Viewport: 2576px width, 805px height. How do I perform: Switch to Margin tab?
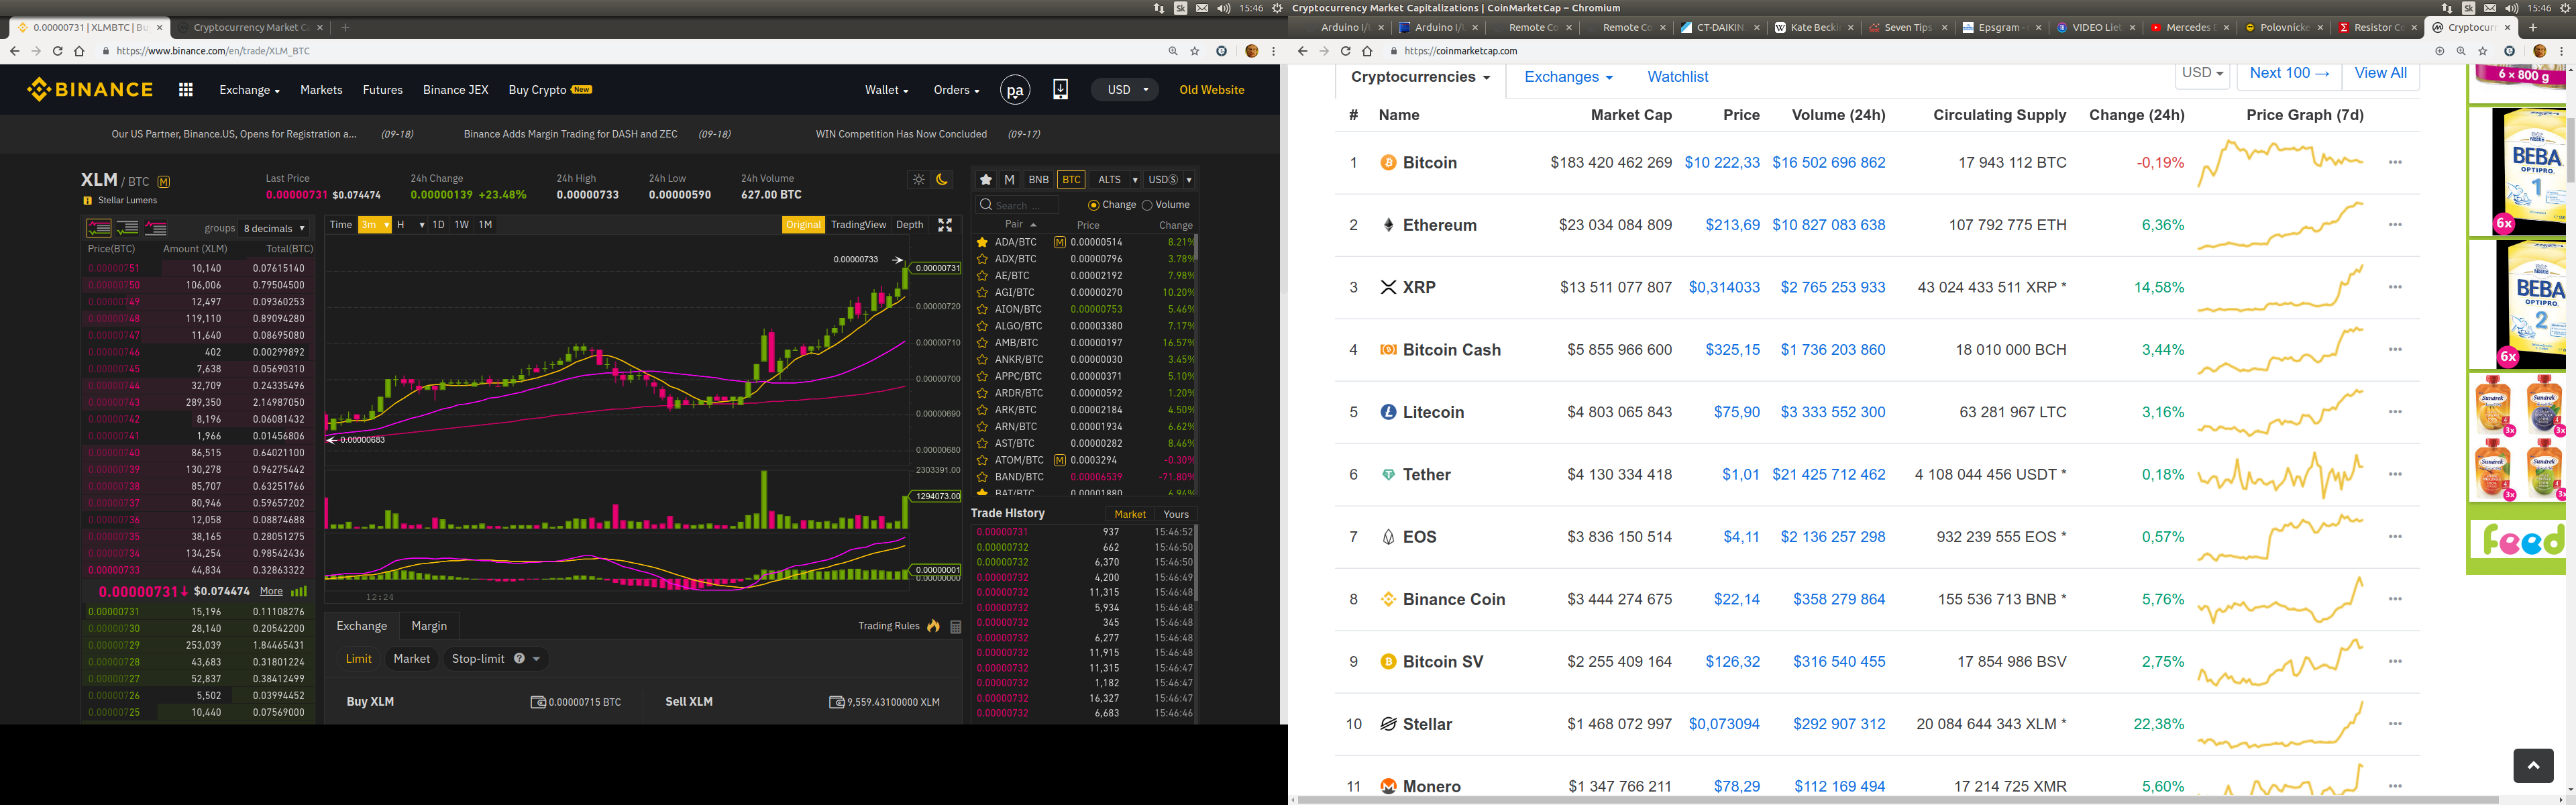429,626
